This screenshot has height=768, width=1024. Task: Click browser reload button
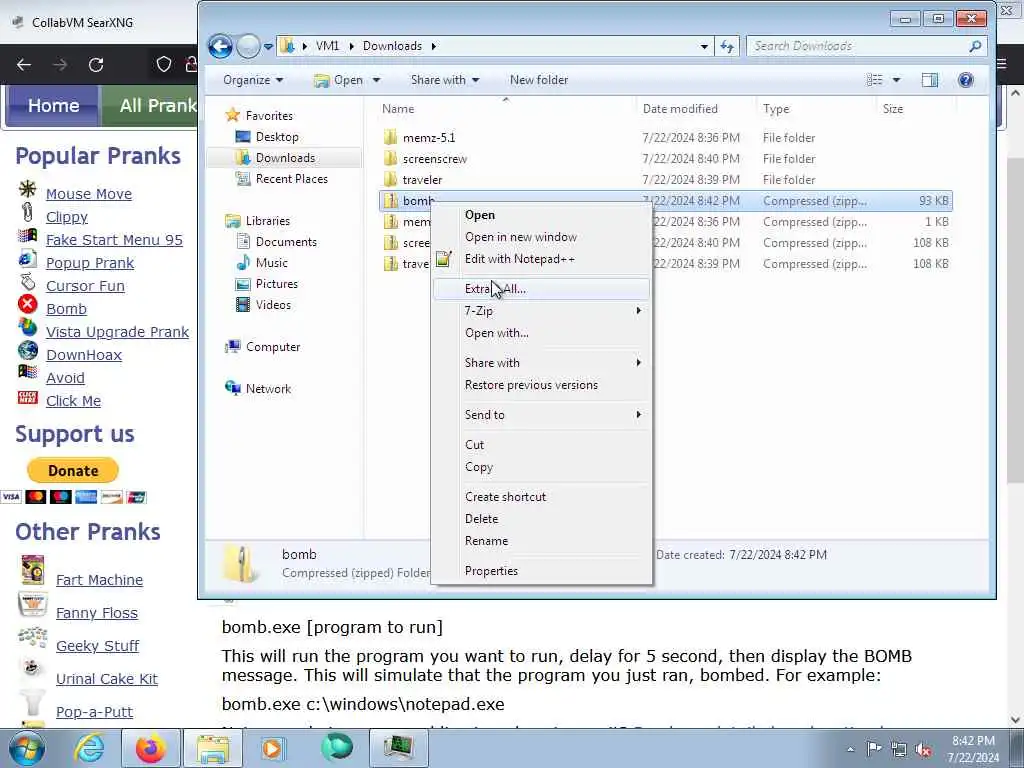click(96, 65)
